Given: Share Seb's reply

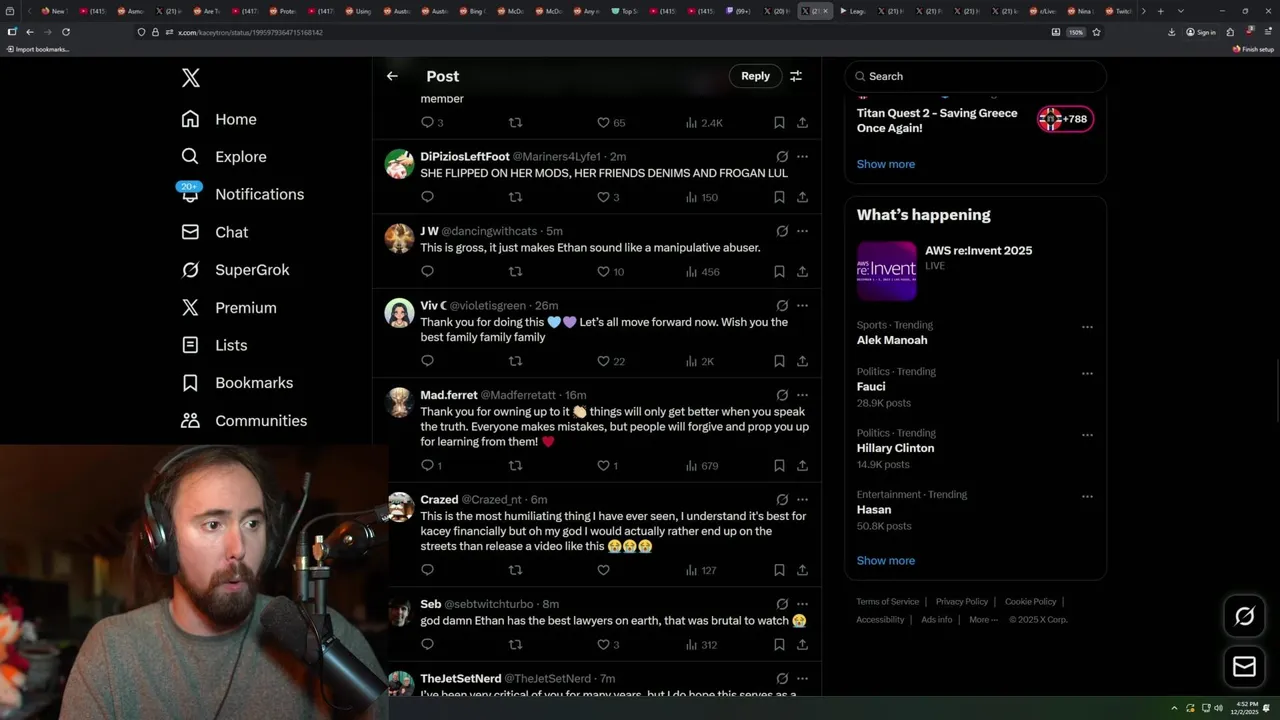Looking at the screenshot, I should click(x=802, y=645).
